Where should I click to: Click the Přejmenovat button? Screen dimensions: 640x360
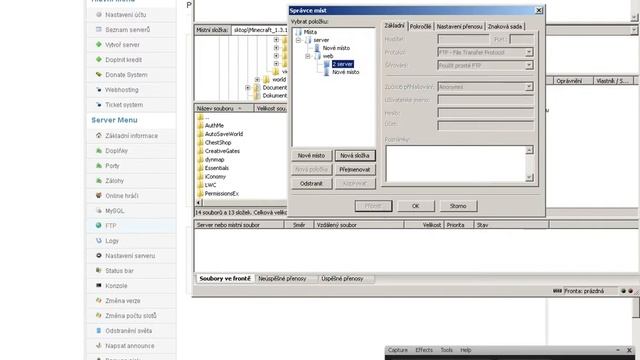coord(355,169)
